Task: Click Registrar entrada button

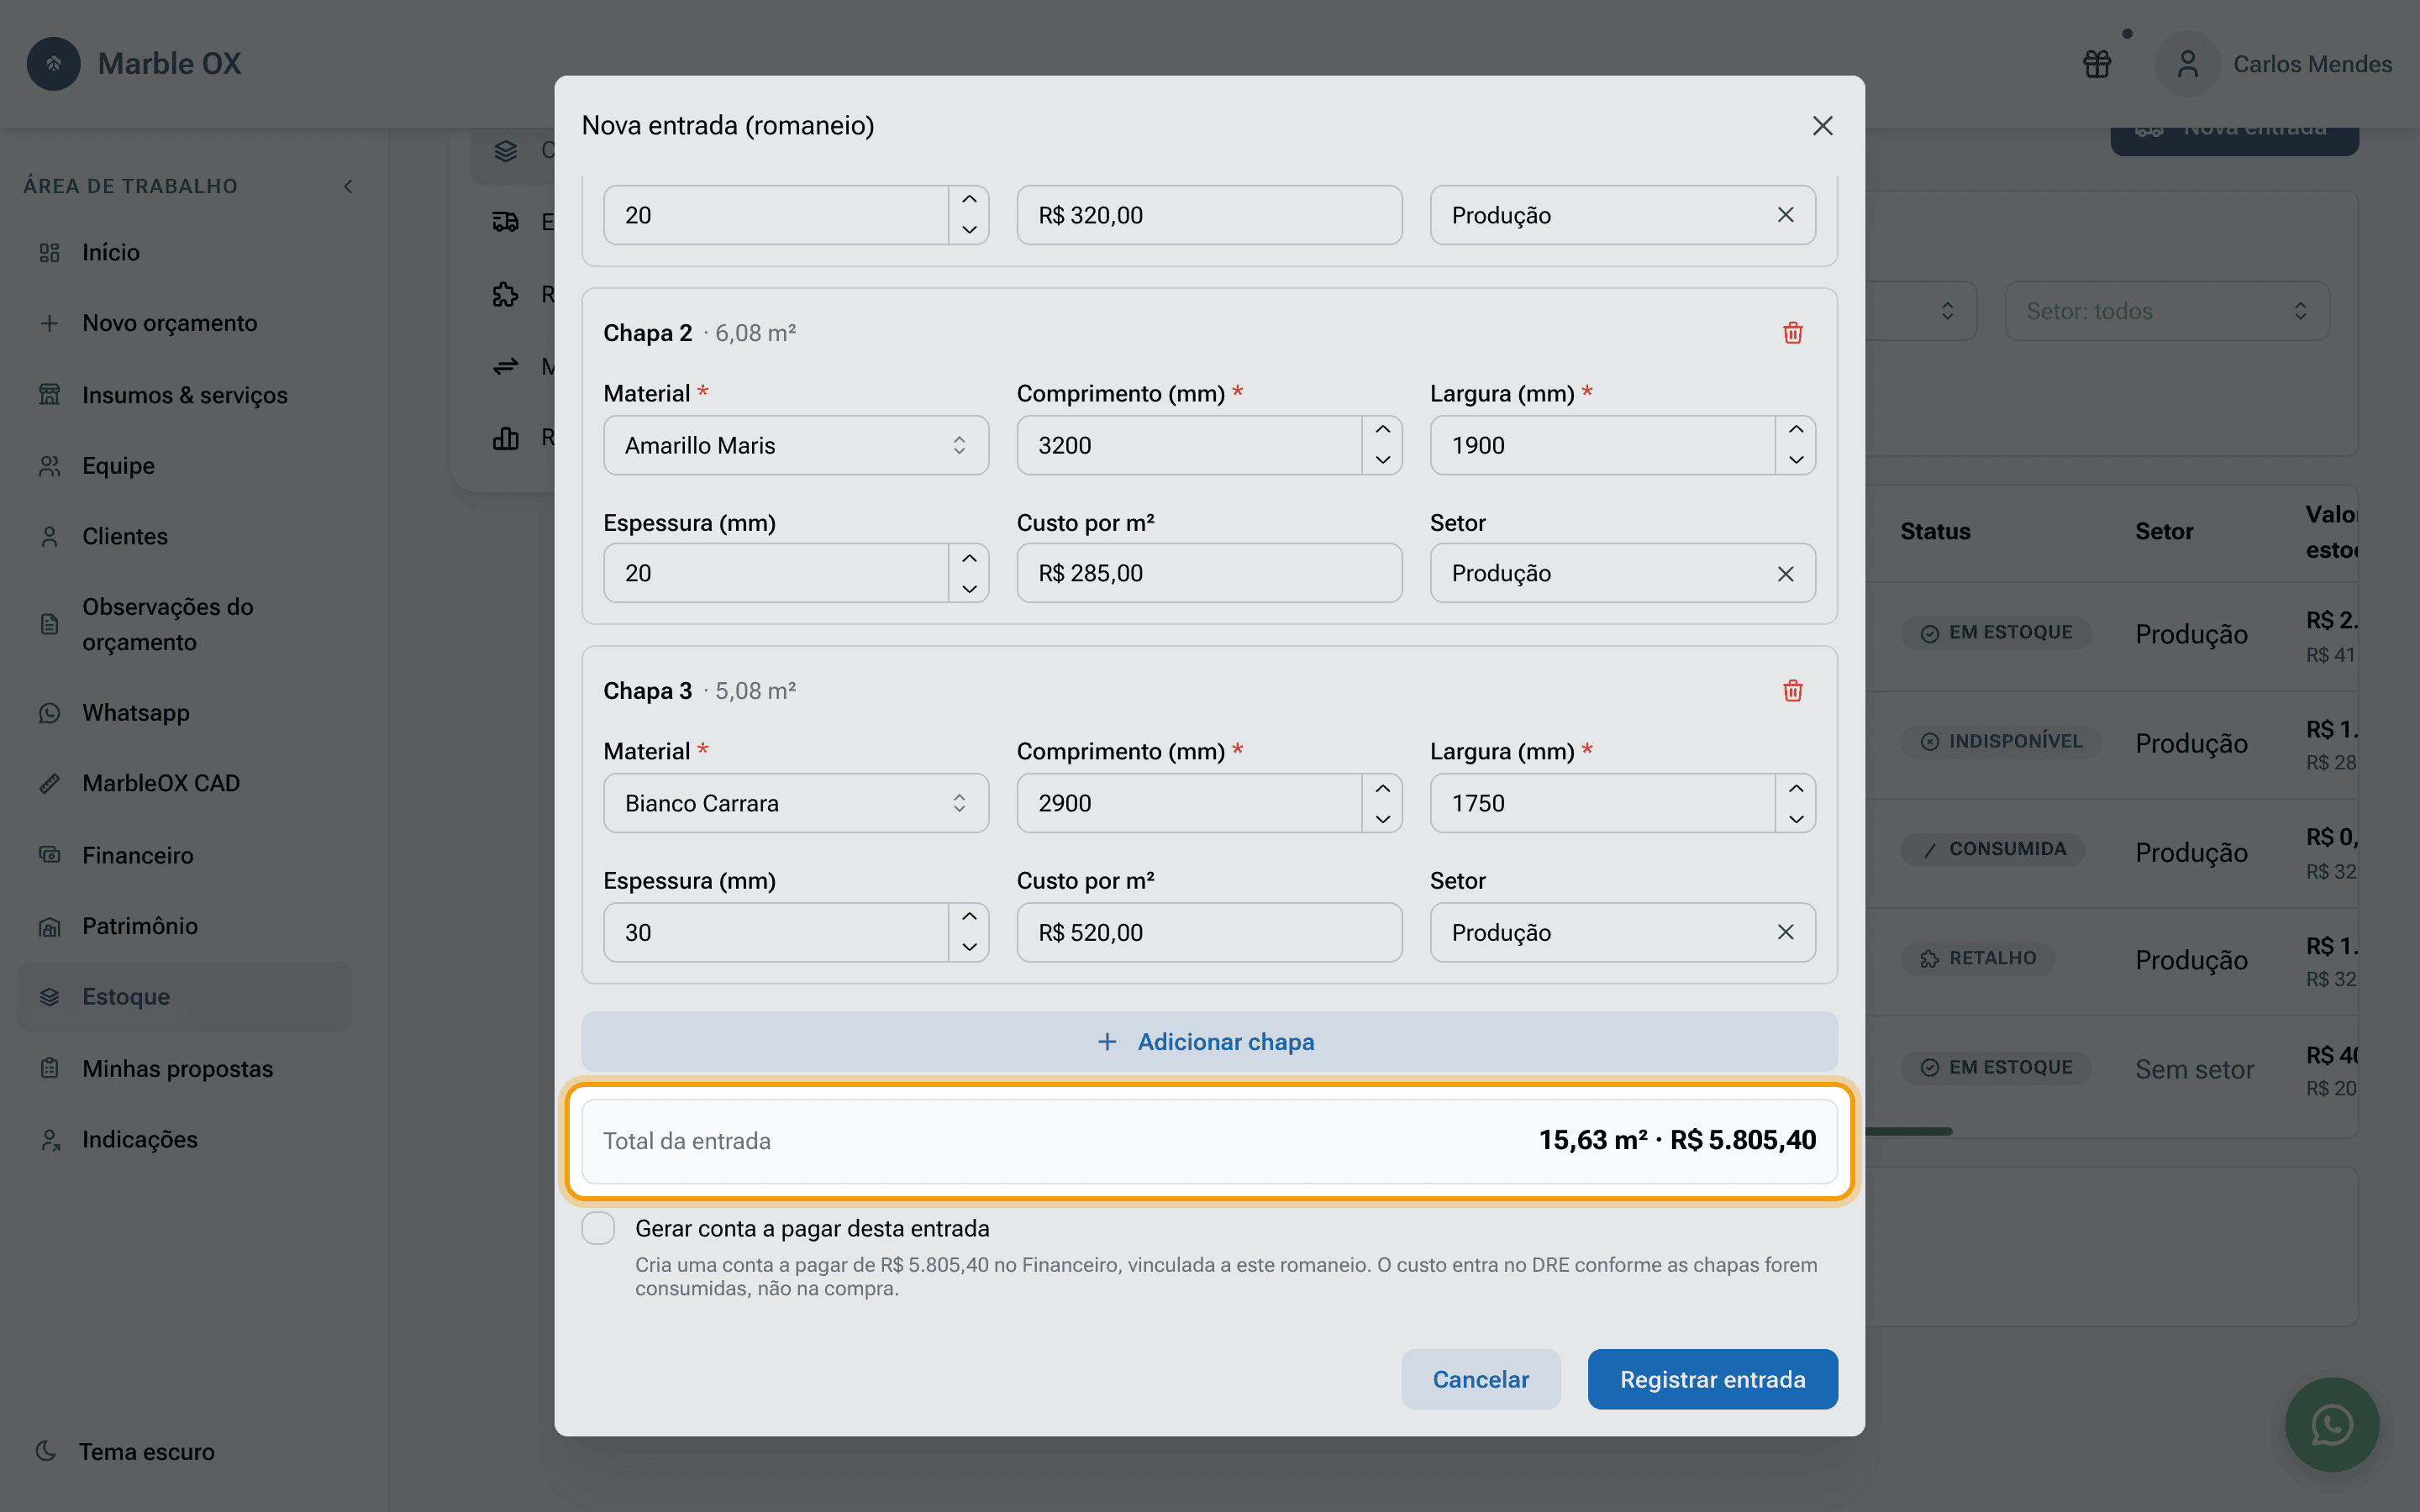Action: [x=1712, y=1379]
